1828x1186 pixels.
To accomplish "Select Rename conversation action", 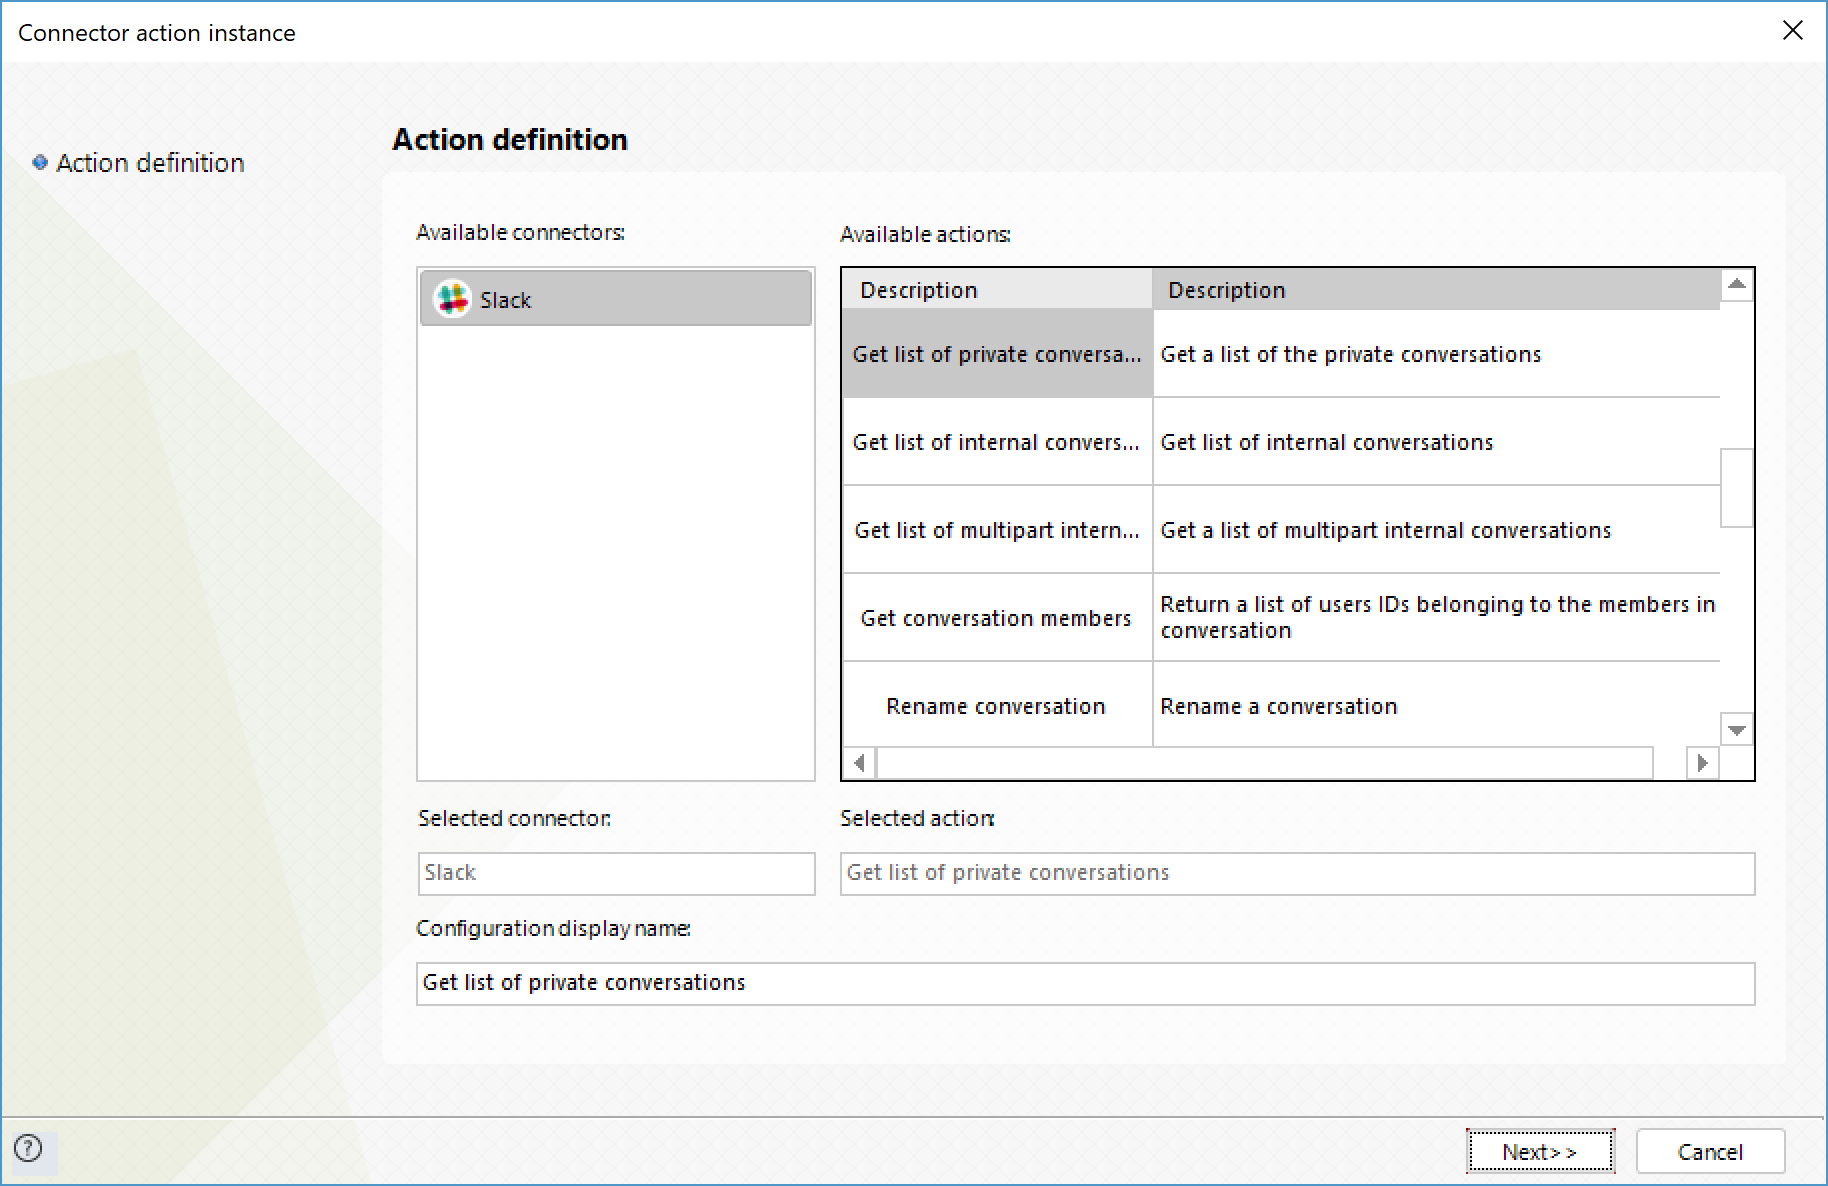I will (997, 705).
